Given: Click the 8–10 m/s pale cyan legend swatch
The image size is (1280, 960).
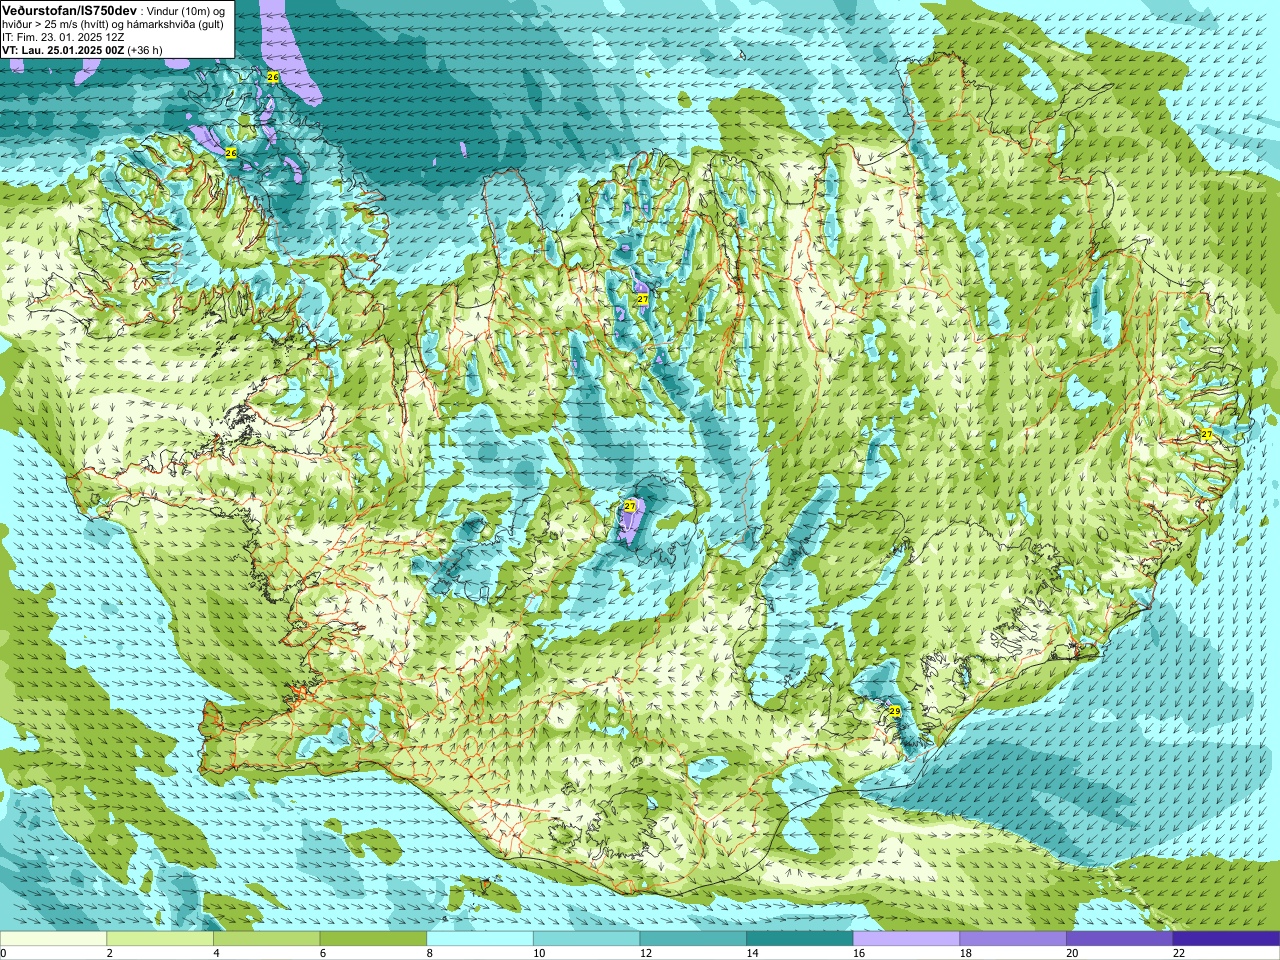Looking at the screenshot, I should coord(480,939).
